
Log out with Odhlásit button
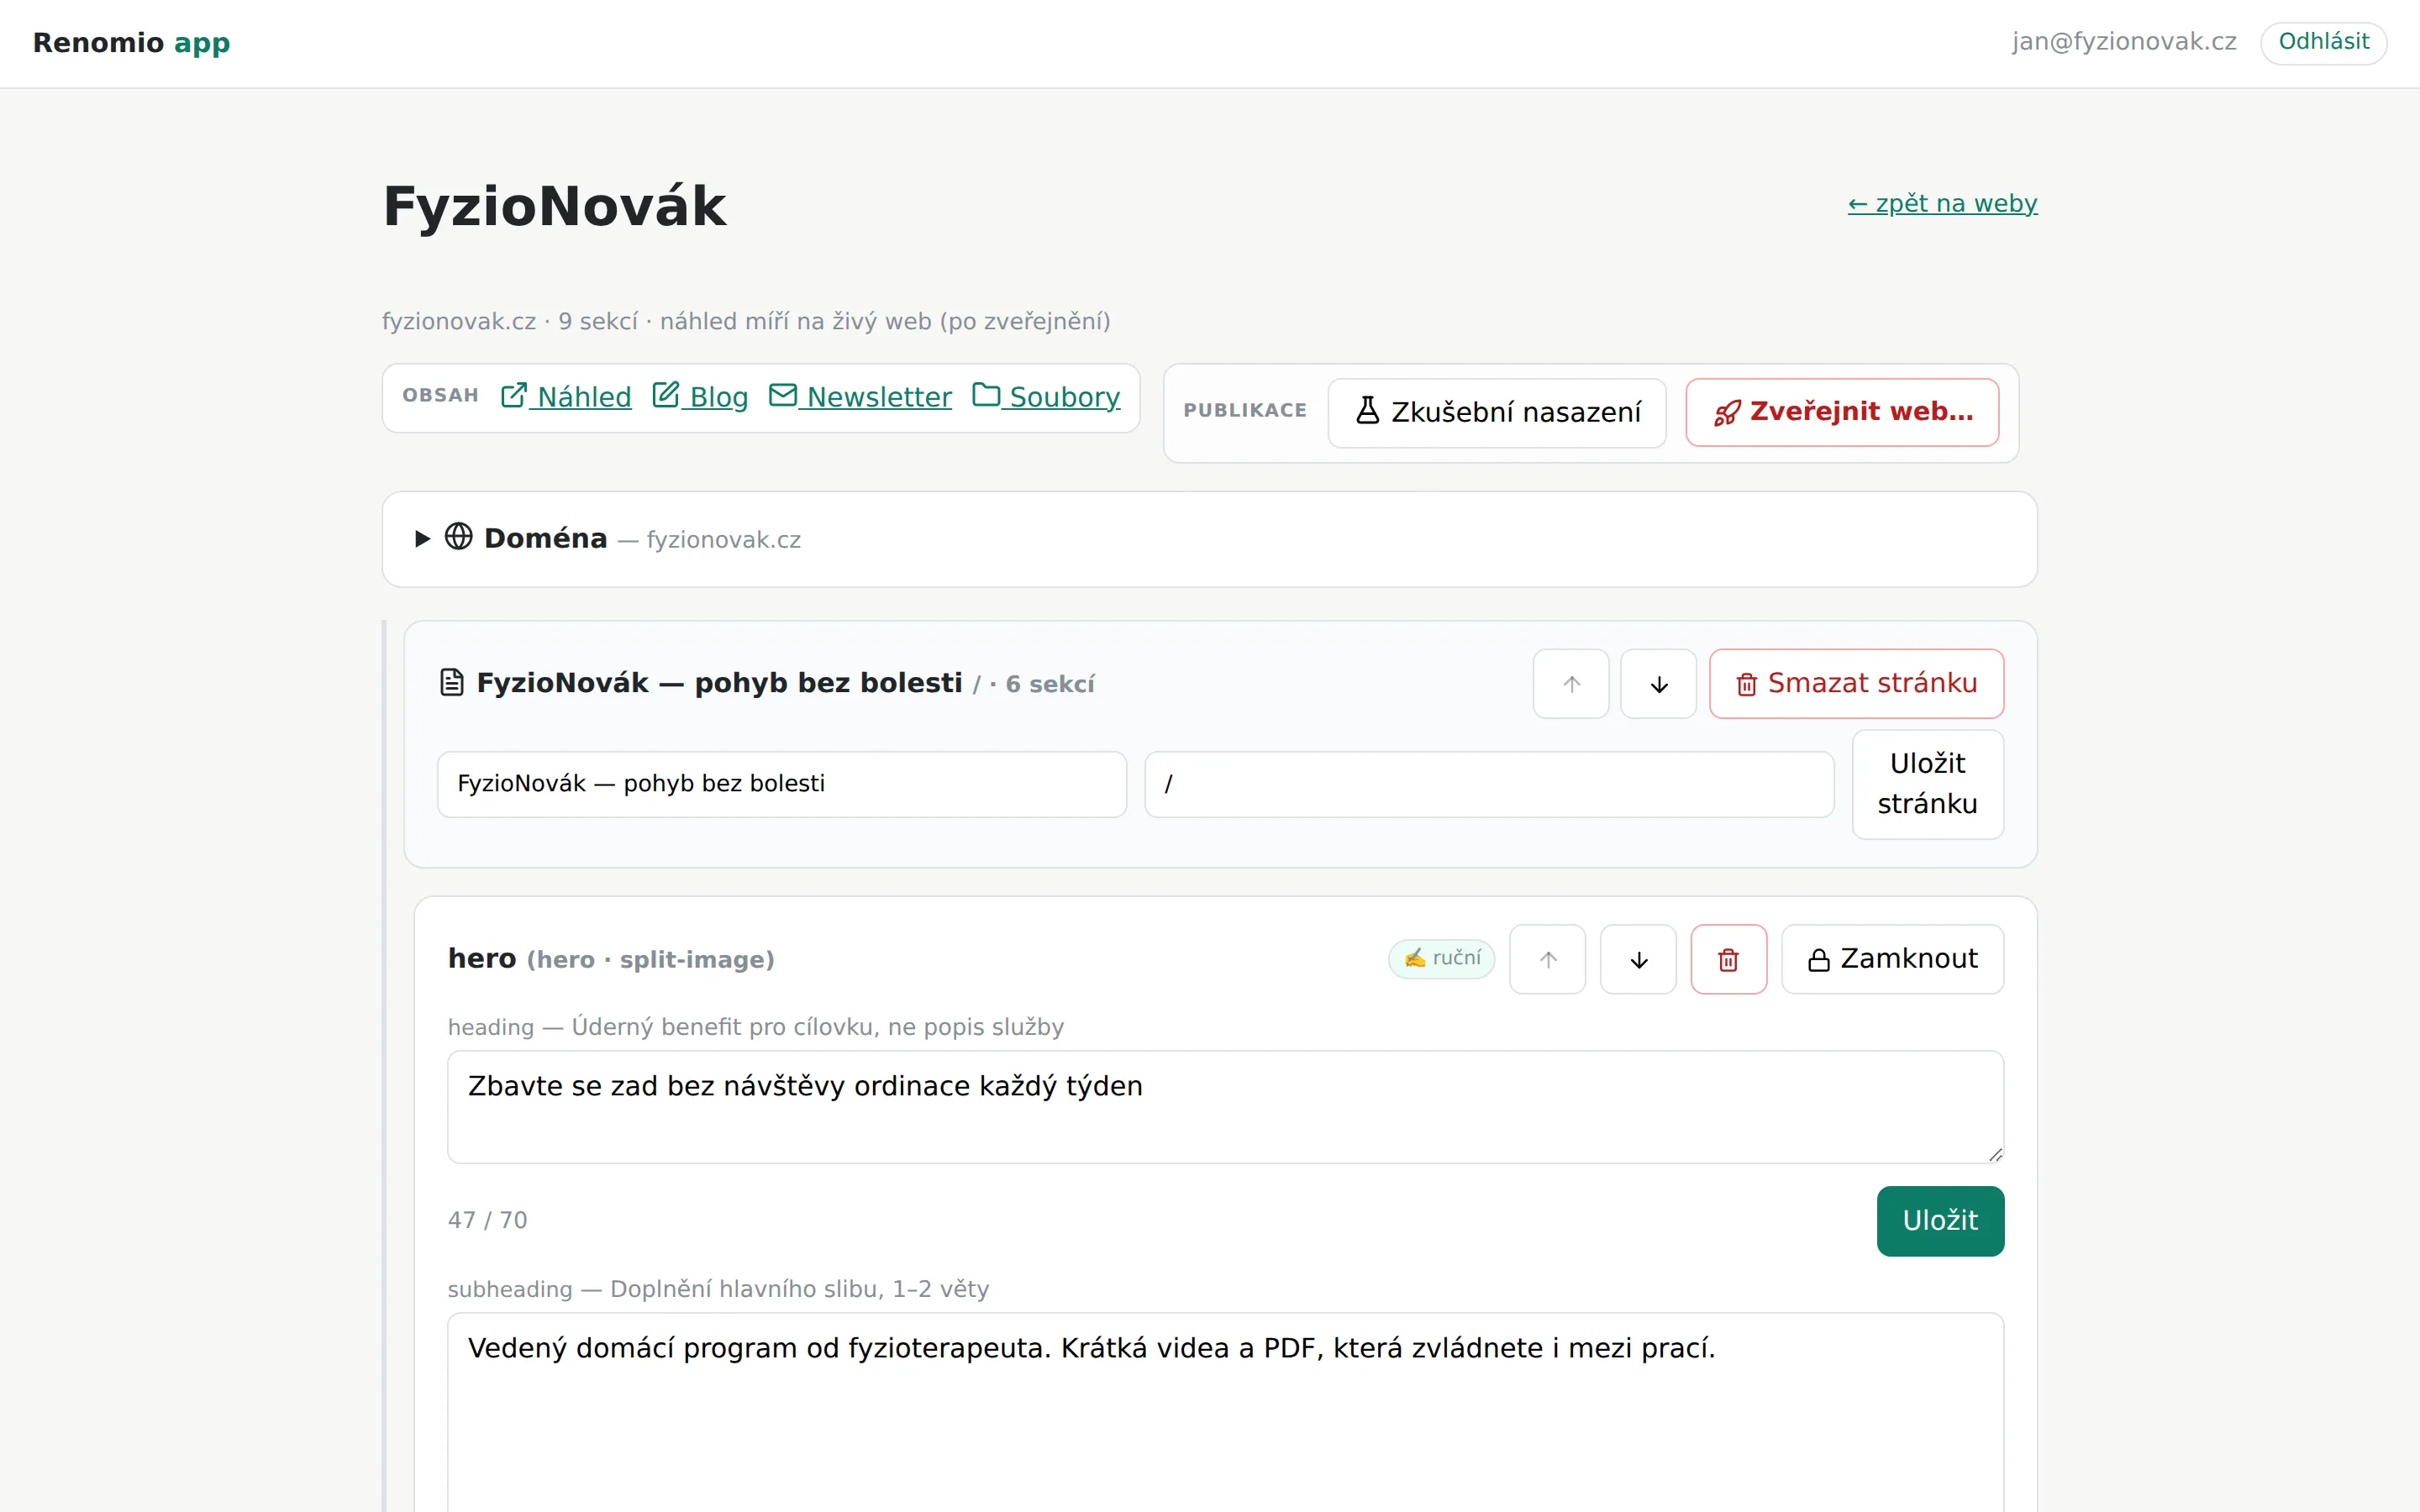tap(2323, 43)
